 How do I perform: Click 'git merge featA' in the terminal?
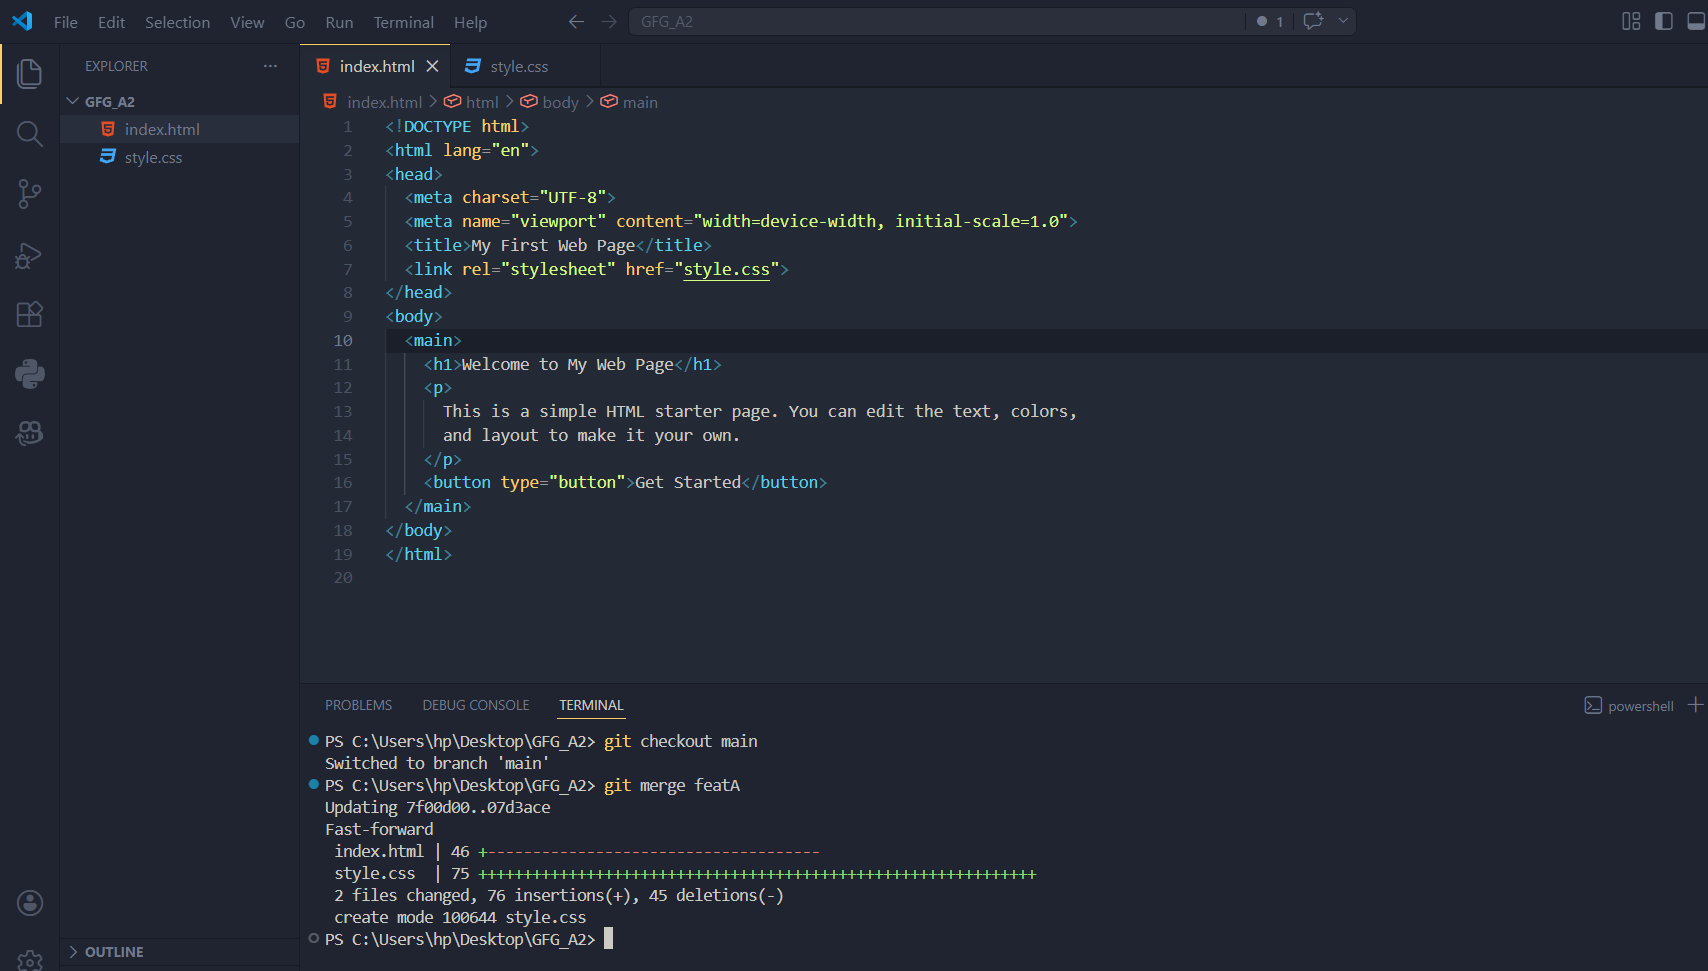(x=672, y=785)
